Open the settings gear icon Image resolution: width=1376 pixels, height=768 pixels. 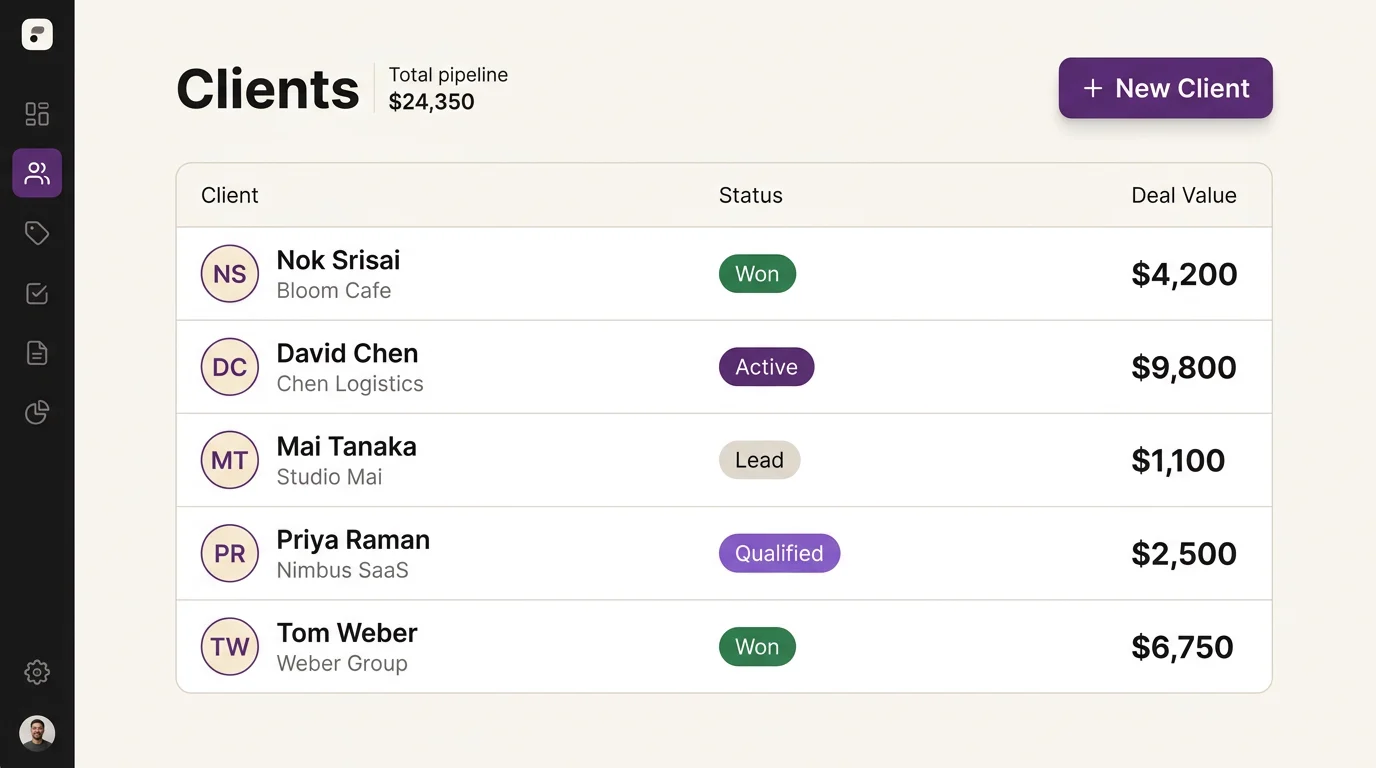[37, 672]
